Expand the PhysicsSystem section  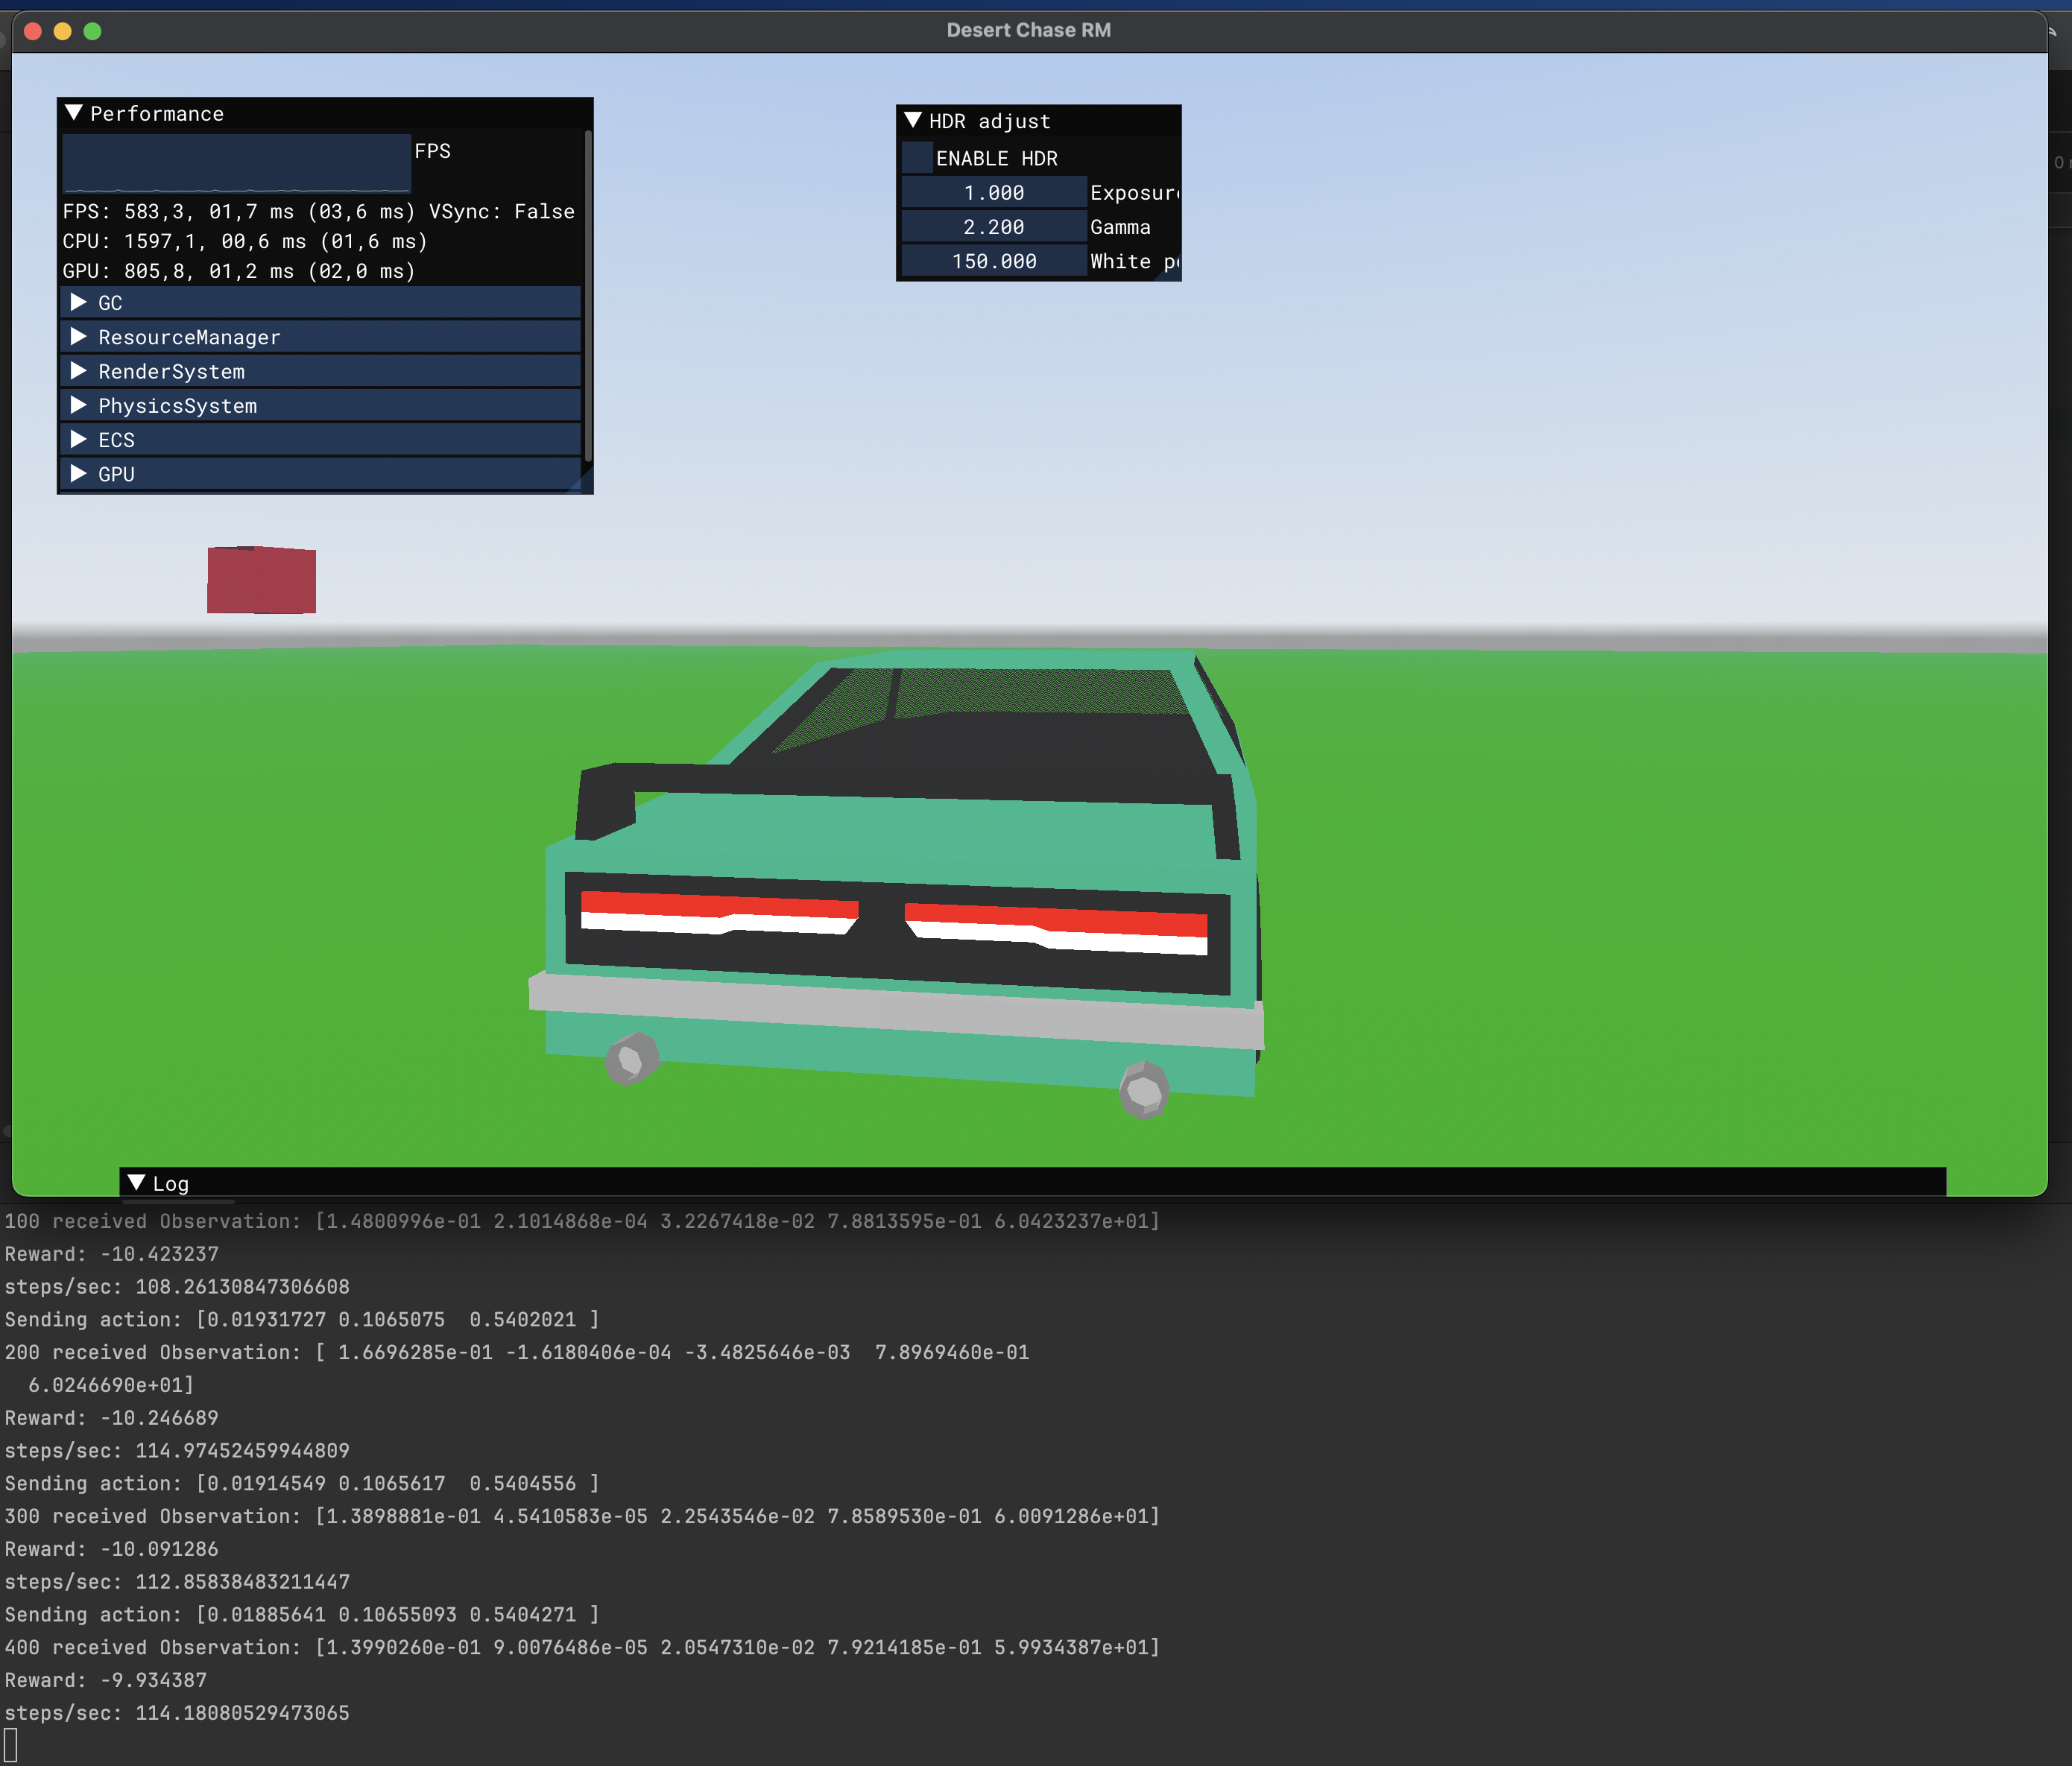79,405
